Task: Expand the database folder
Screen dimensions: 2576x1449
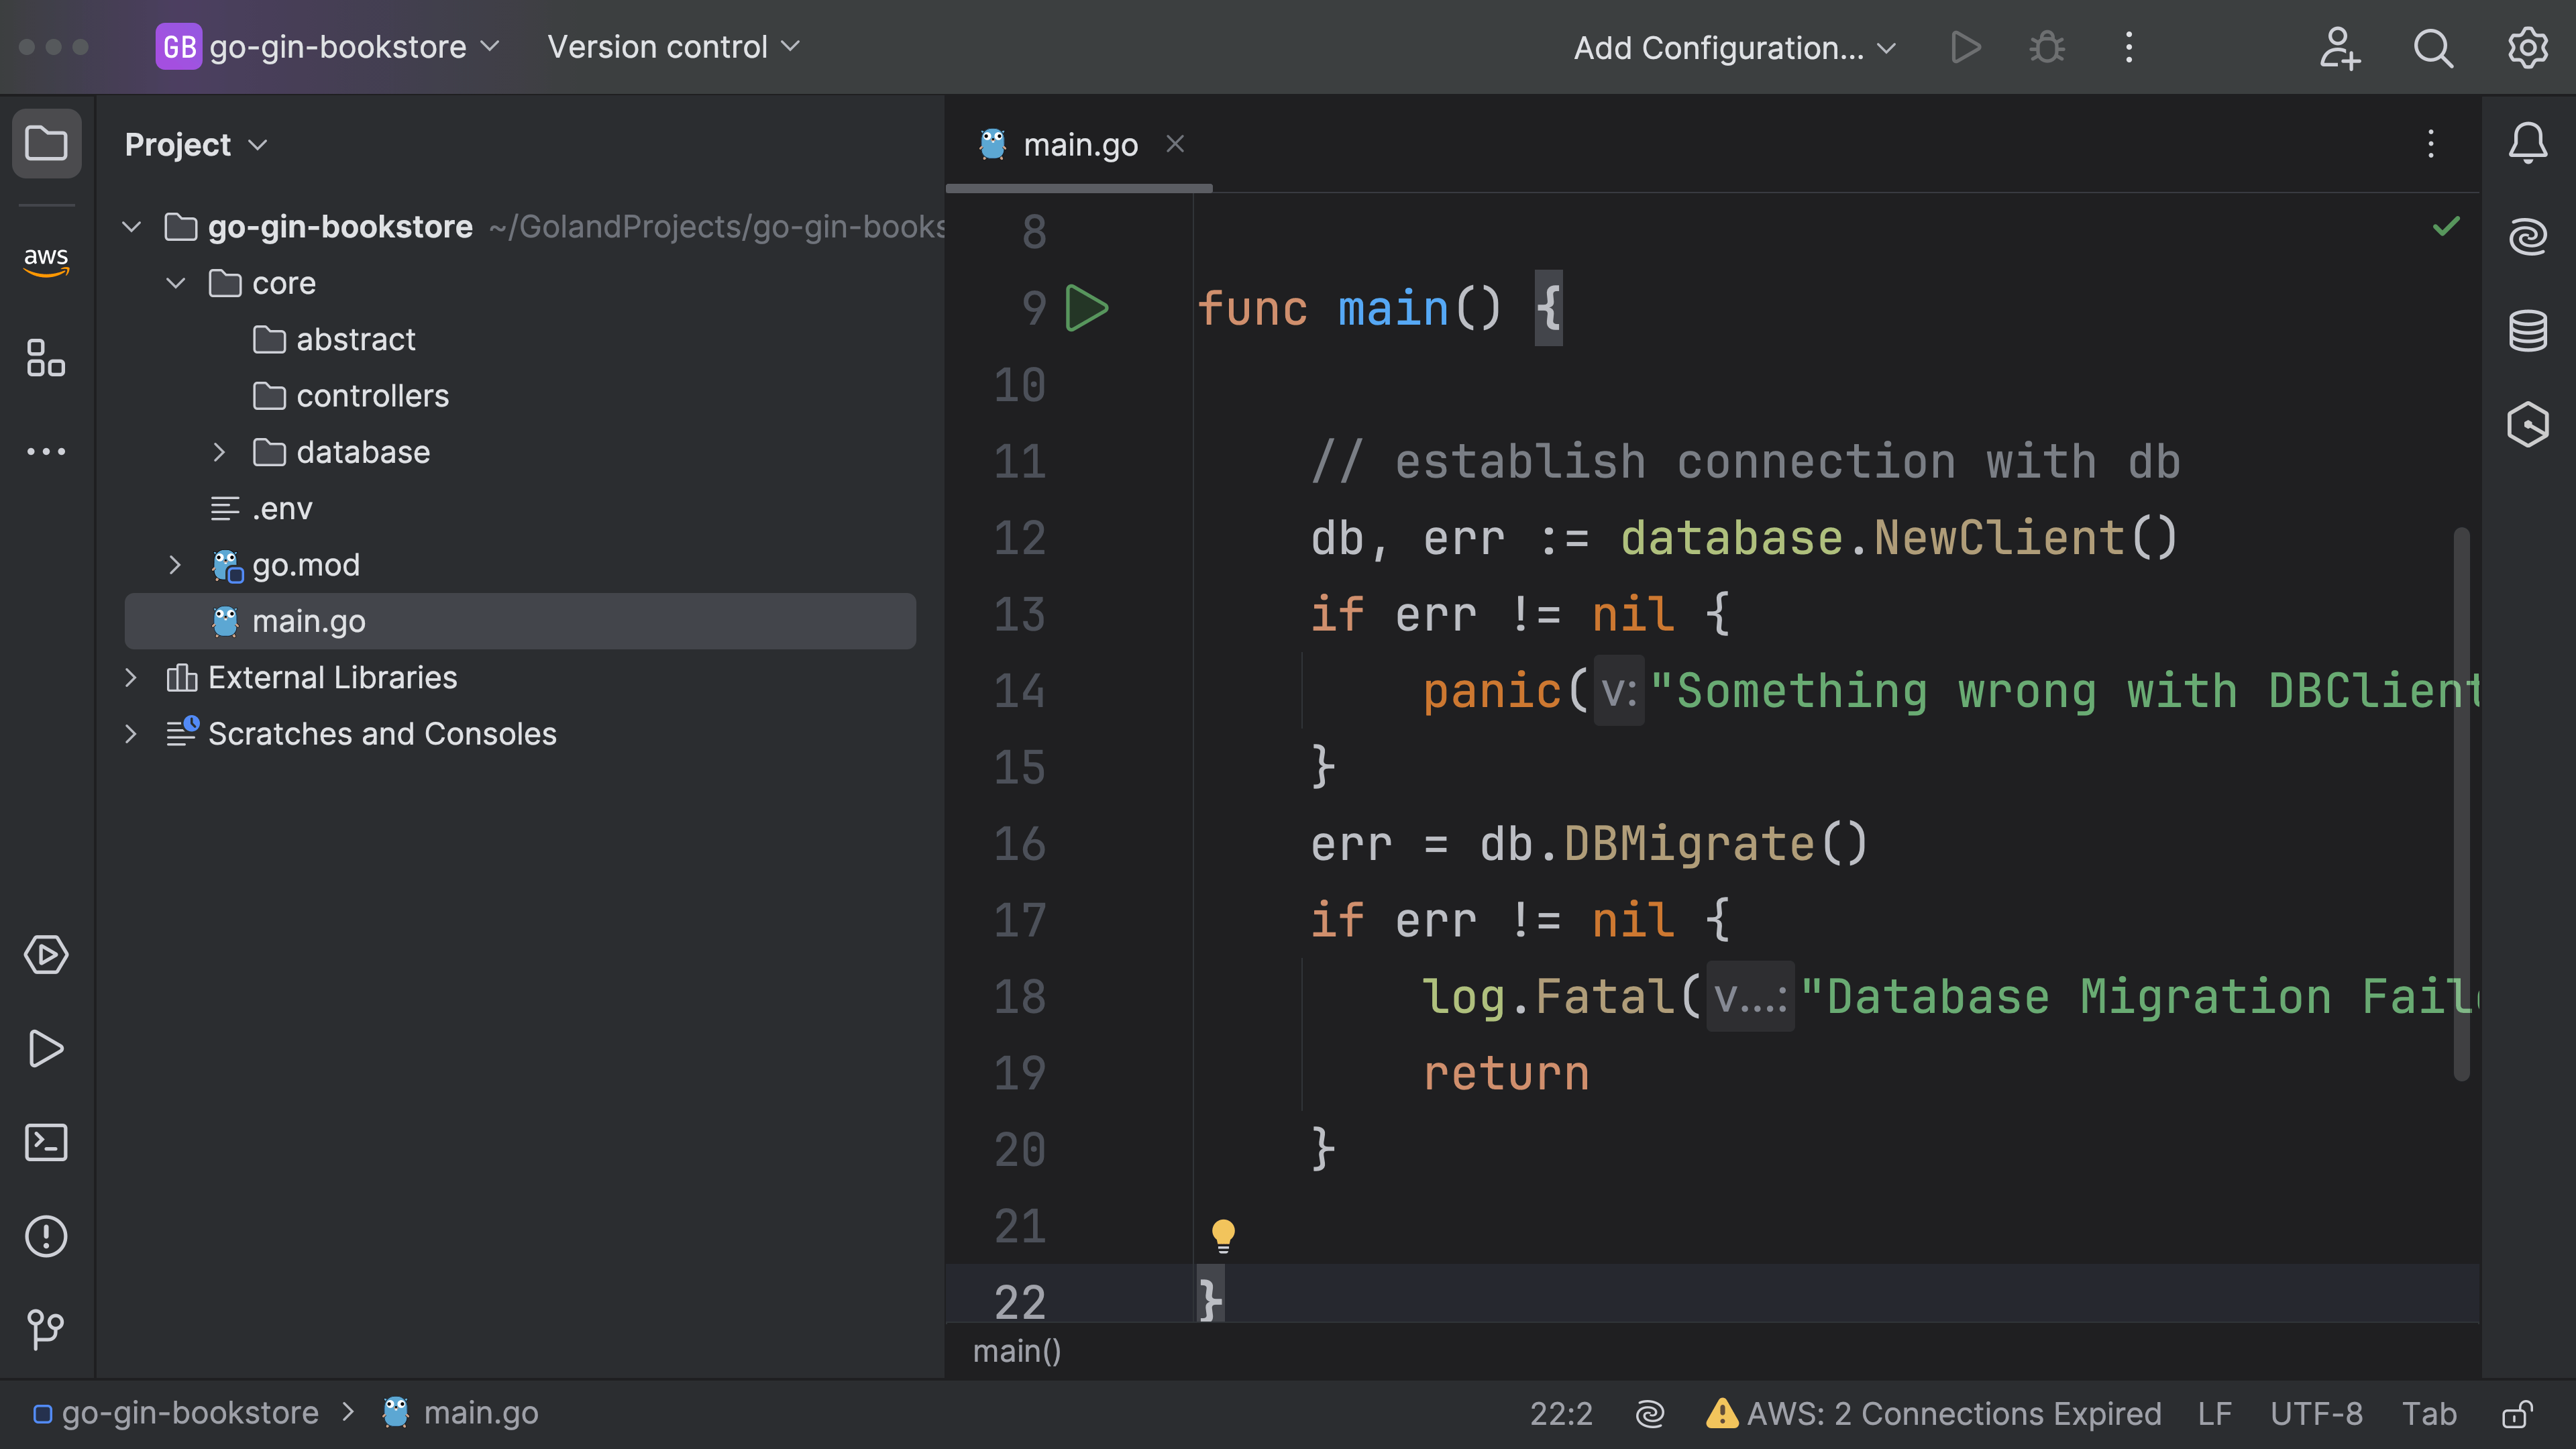Action: [x=220, y=452]
